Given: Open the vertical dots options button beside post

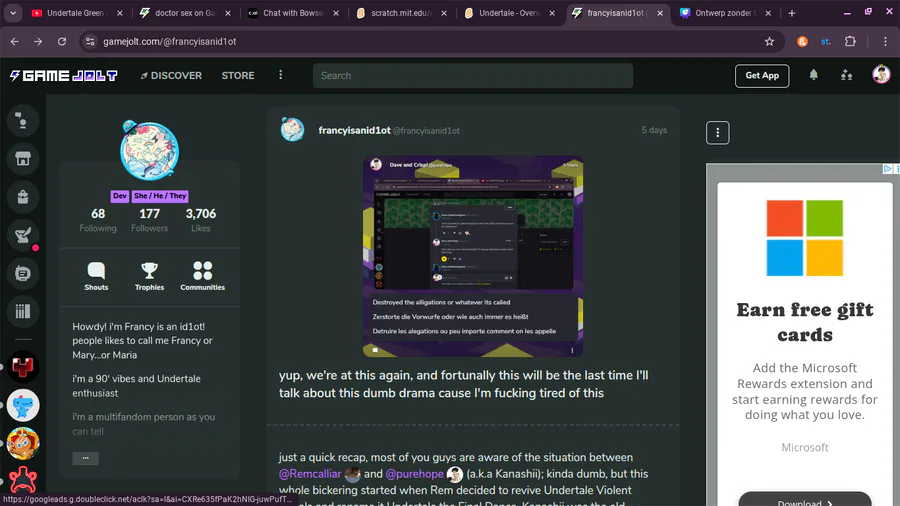Looking at the screenshot, I should (717, 133).
